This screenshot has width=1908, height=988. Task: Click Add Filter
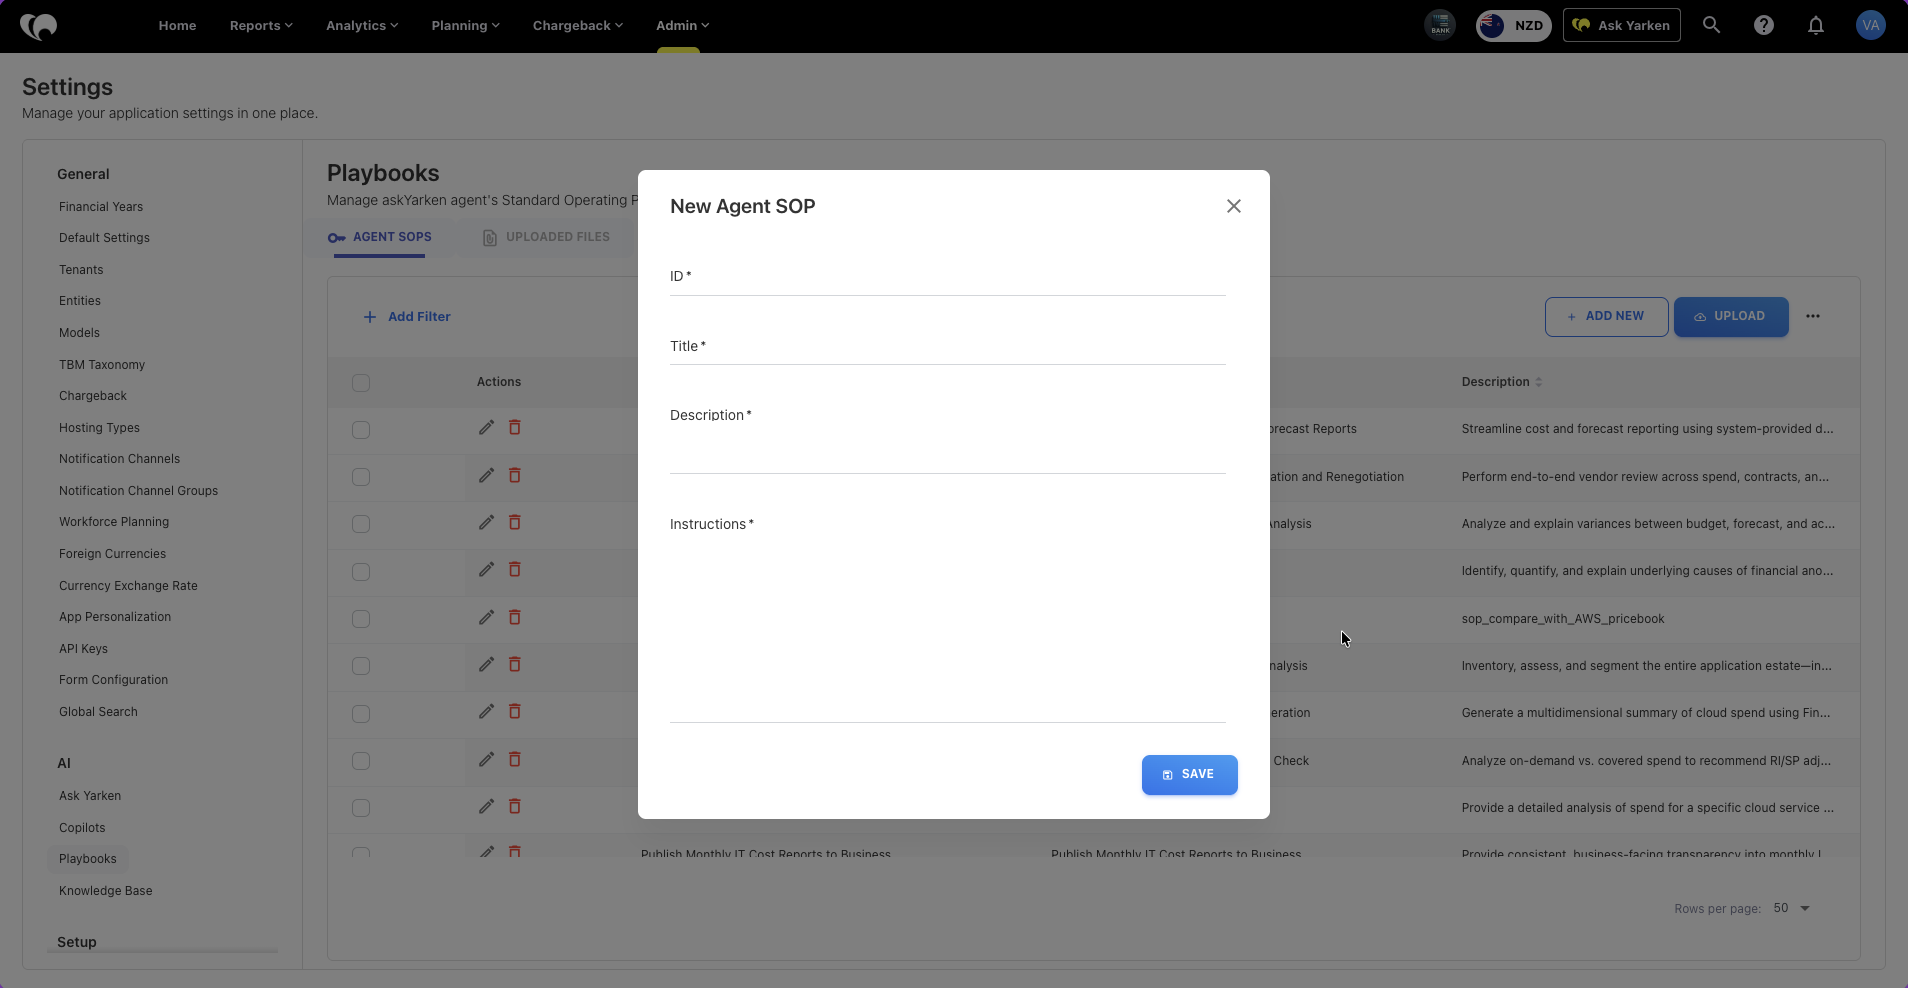[x=406, y=317]
